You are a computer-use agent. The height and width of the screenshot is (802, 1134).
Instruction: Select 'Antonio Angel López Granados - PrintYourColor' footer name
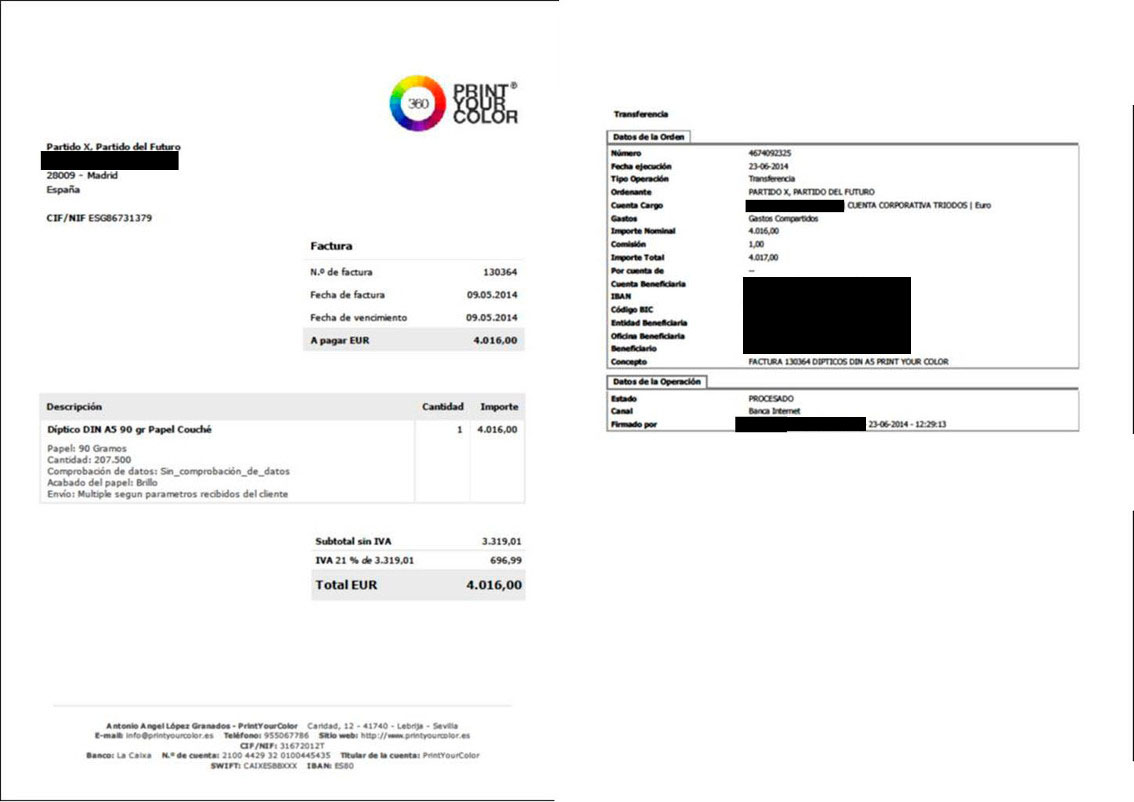click(202, 725)
